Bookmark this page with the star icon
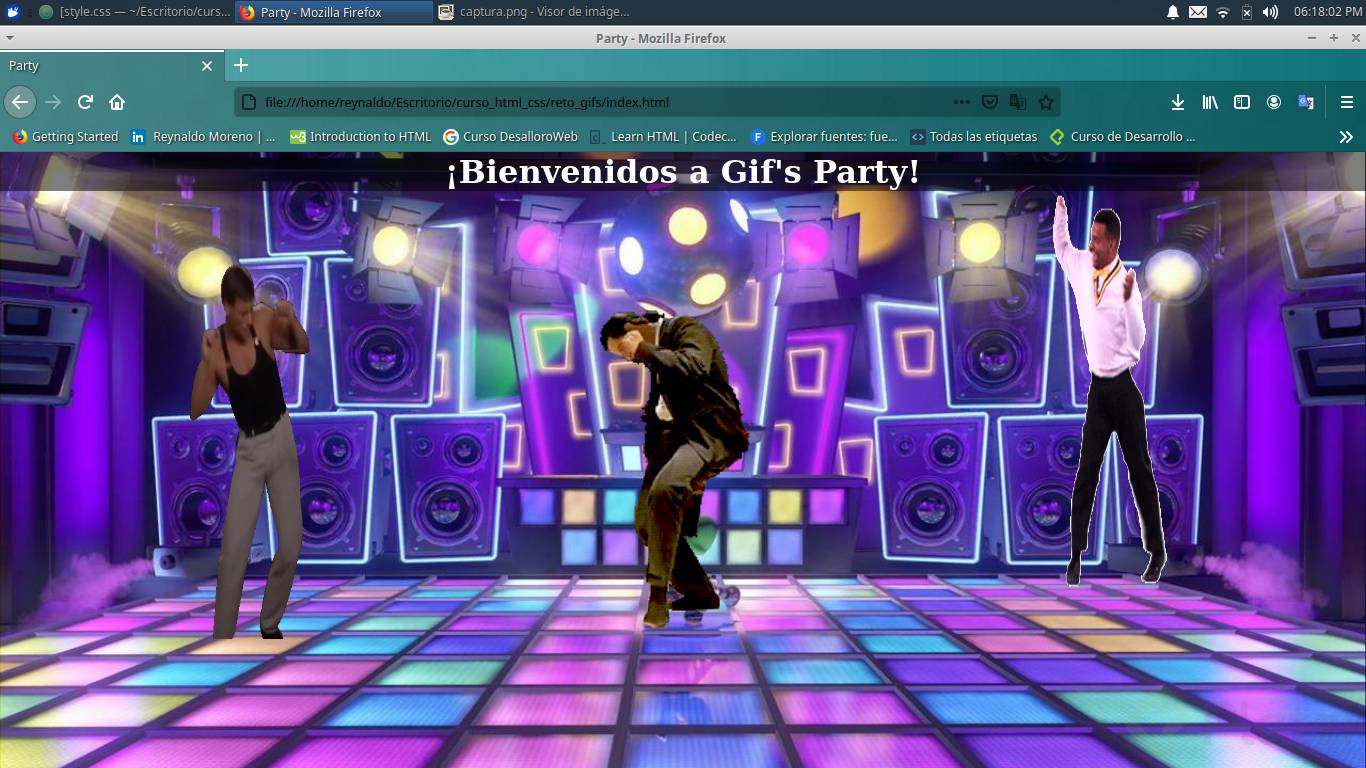1366x768 pixels. 1045,101
